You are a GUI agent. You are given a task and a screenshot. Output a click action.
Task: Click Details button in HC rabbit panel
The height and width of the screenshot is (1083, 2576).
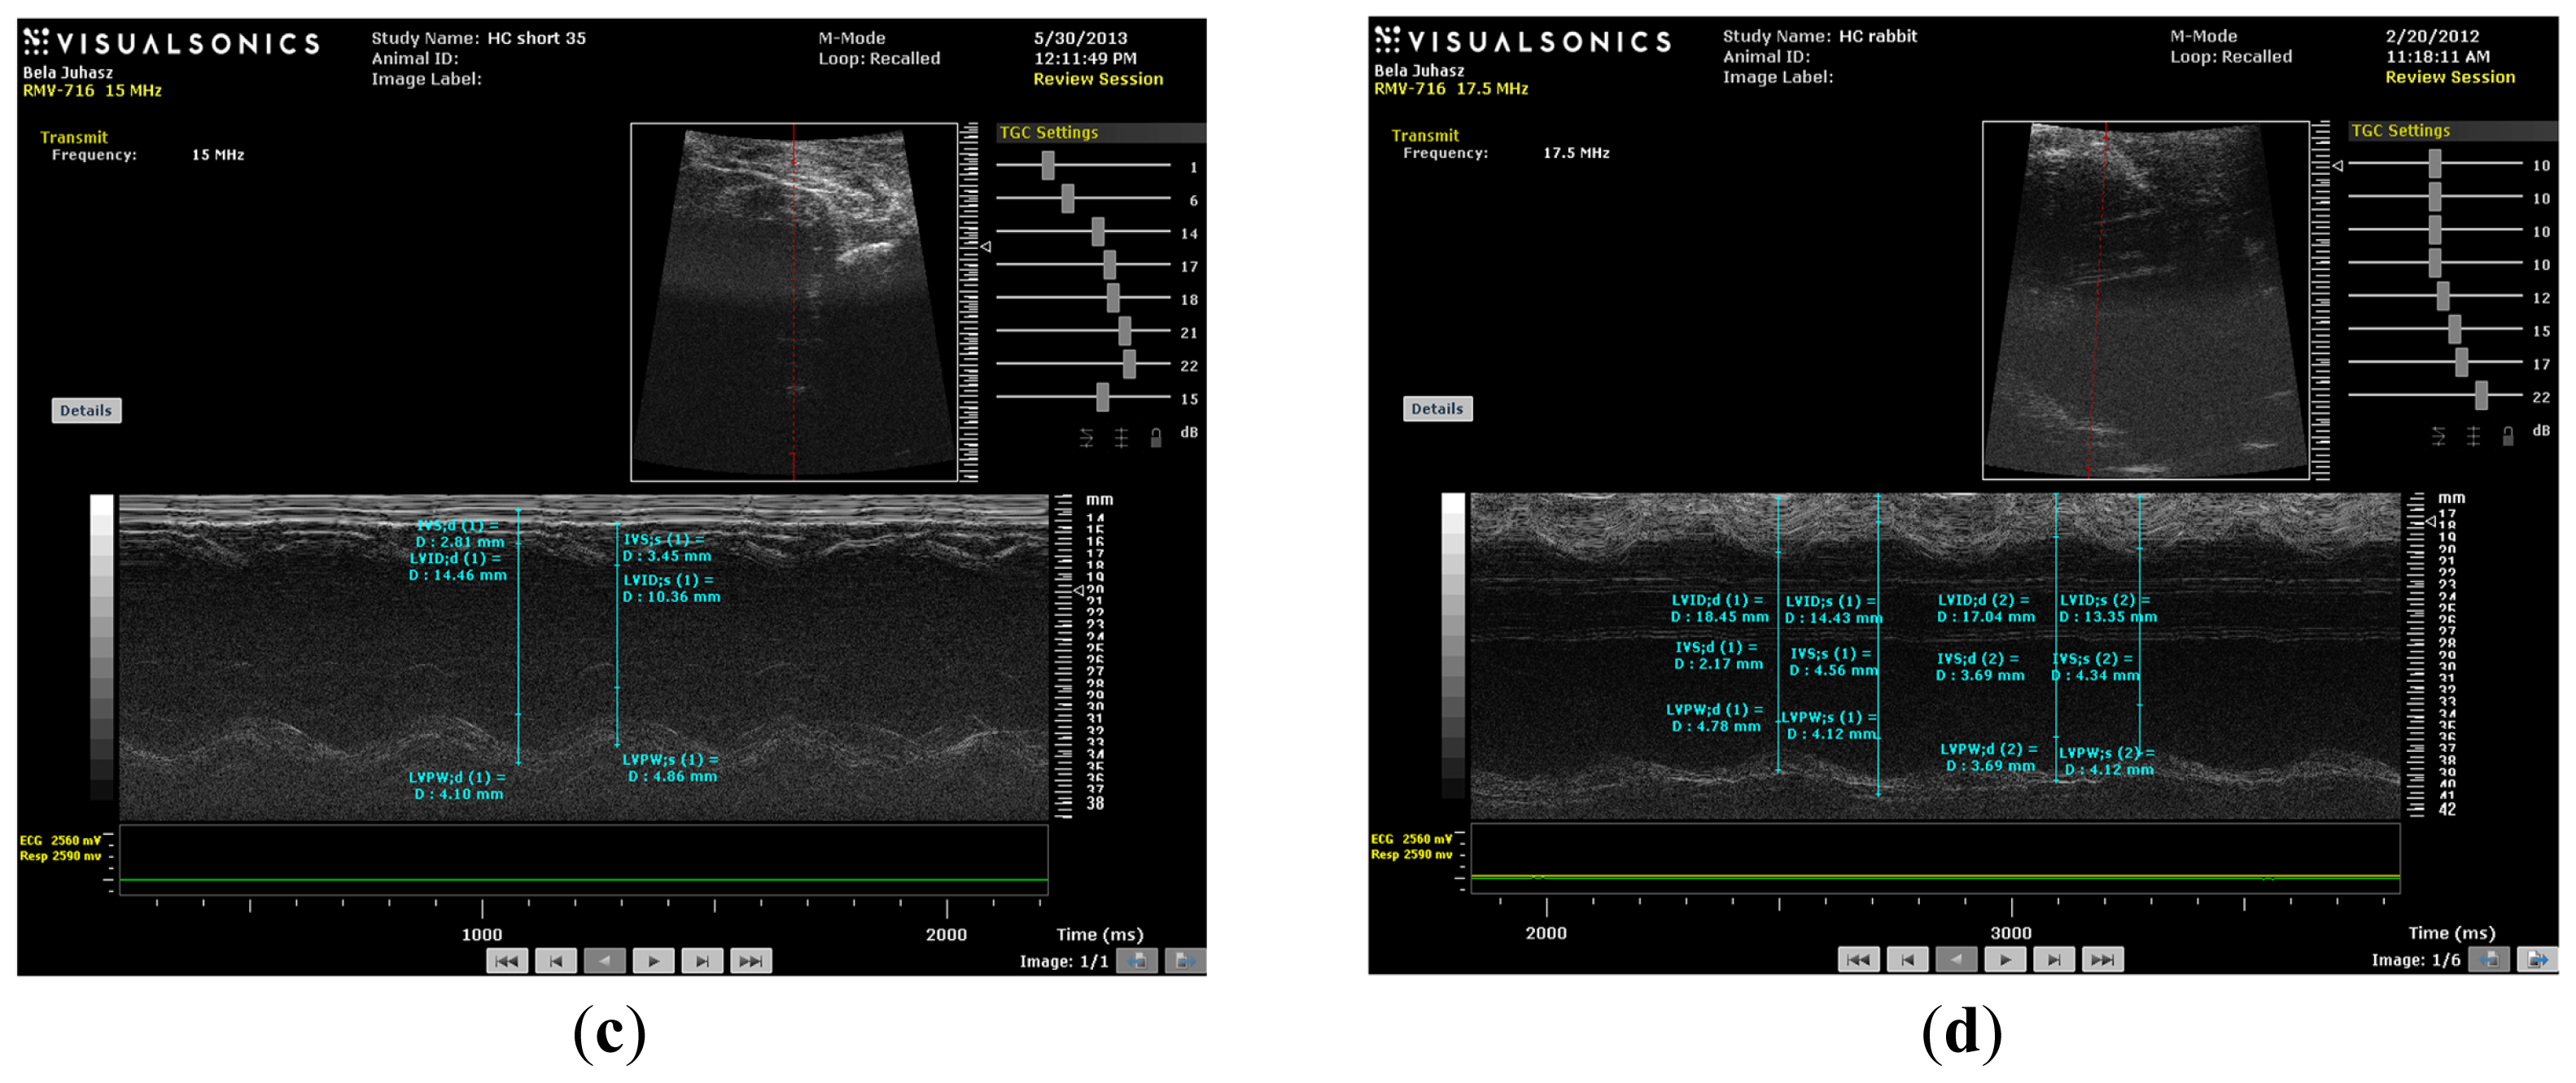click(1437, 408)
